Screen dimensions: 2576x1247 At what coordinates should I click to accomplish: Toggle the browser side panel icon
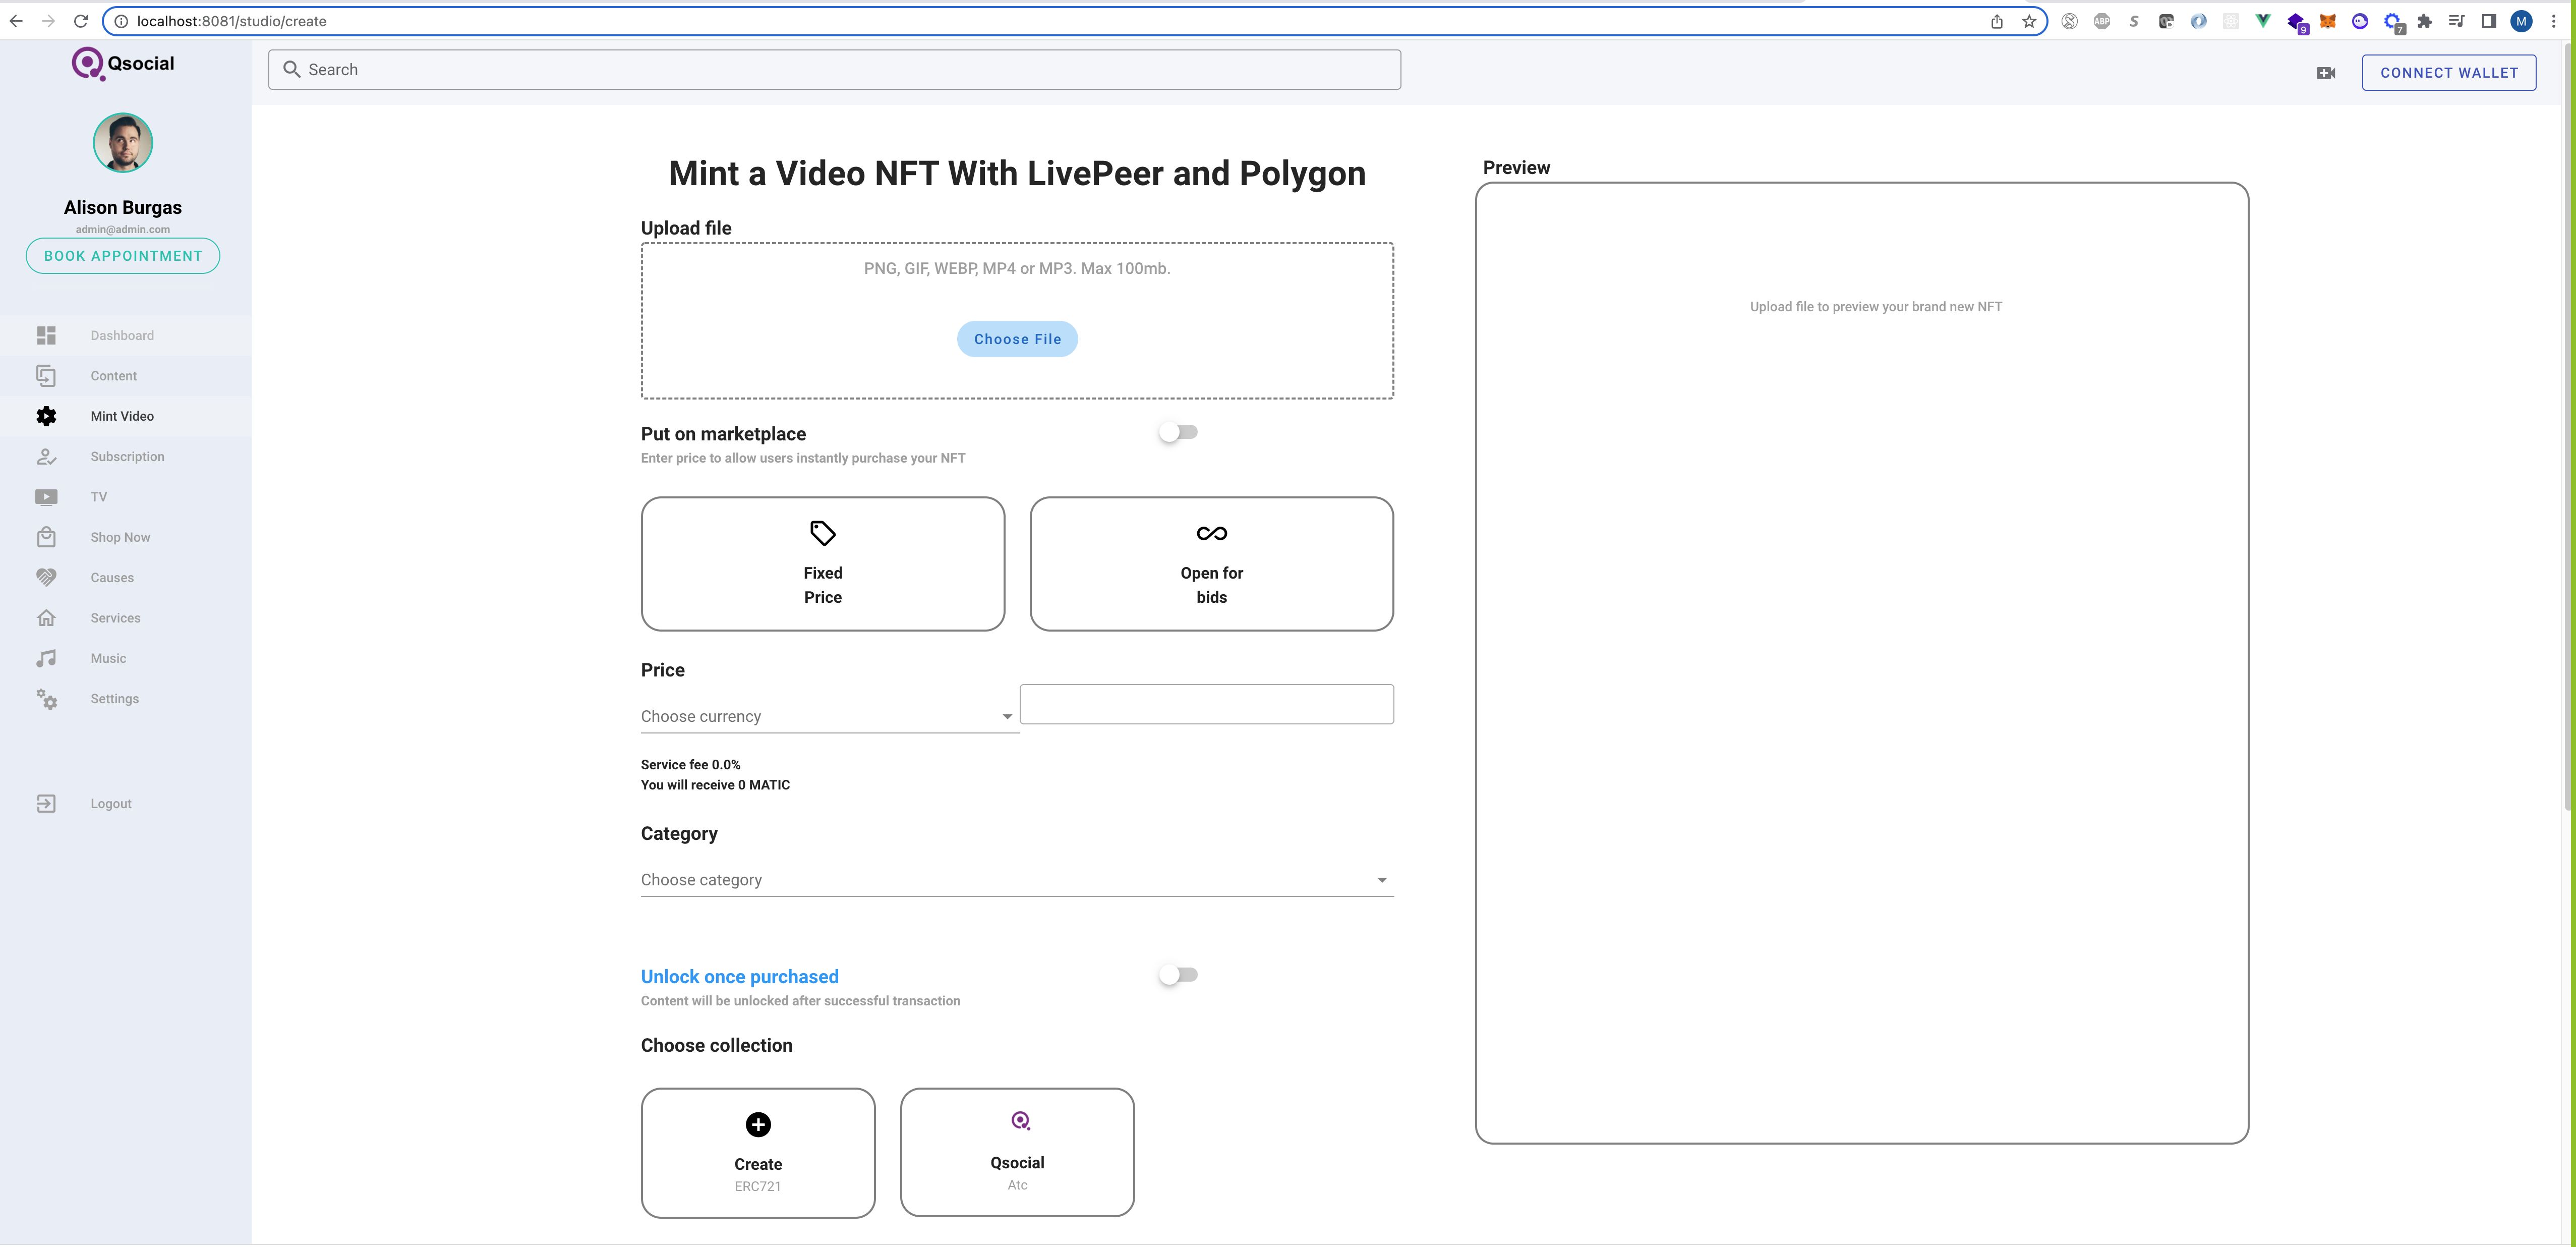click(x=2489, y=21)
